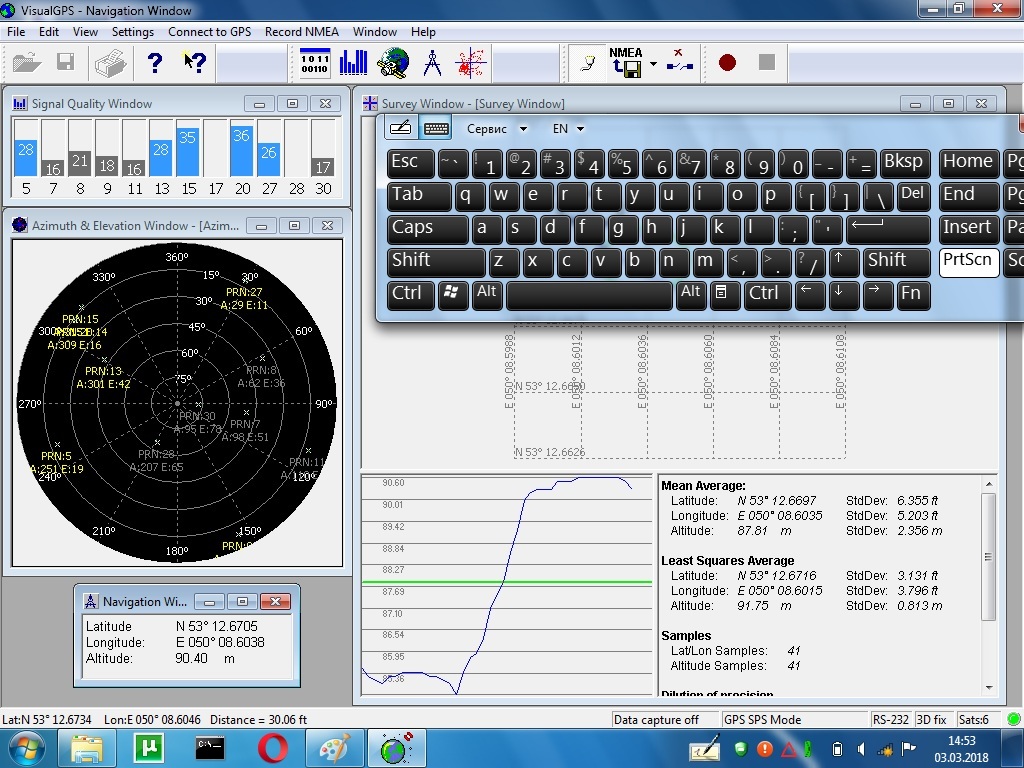Image resolution: width=1024 pixels, height=768 pixels.
Task: Tap the context menu key on keyboard
Action: (x=724, y=295)
